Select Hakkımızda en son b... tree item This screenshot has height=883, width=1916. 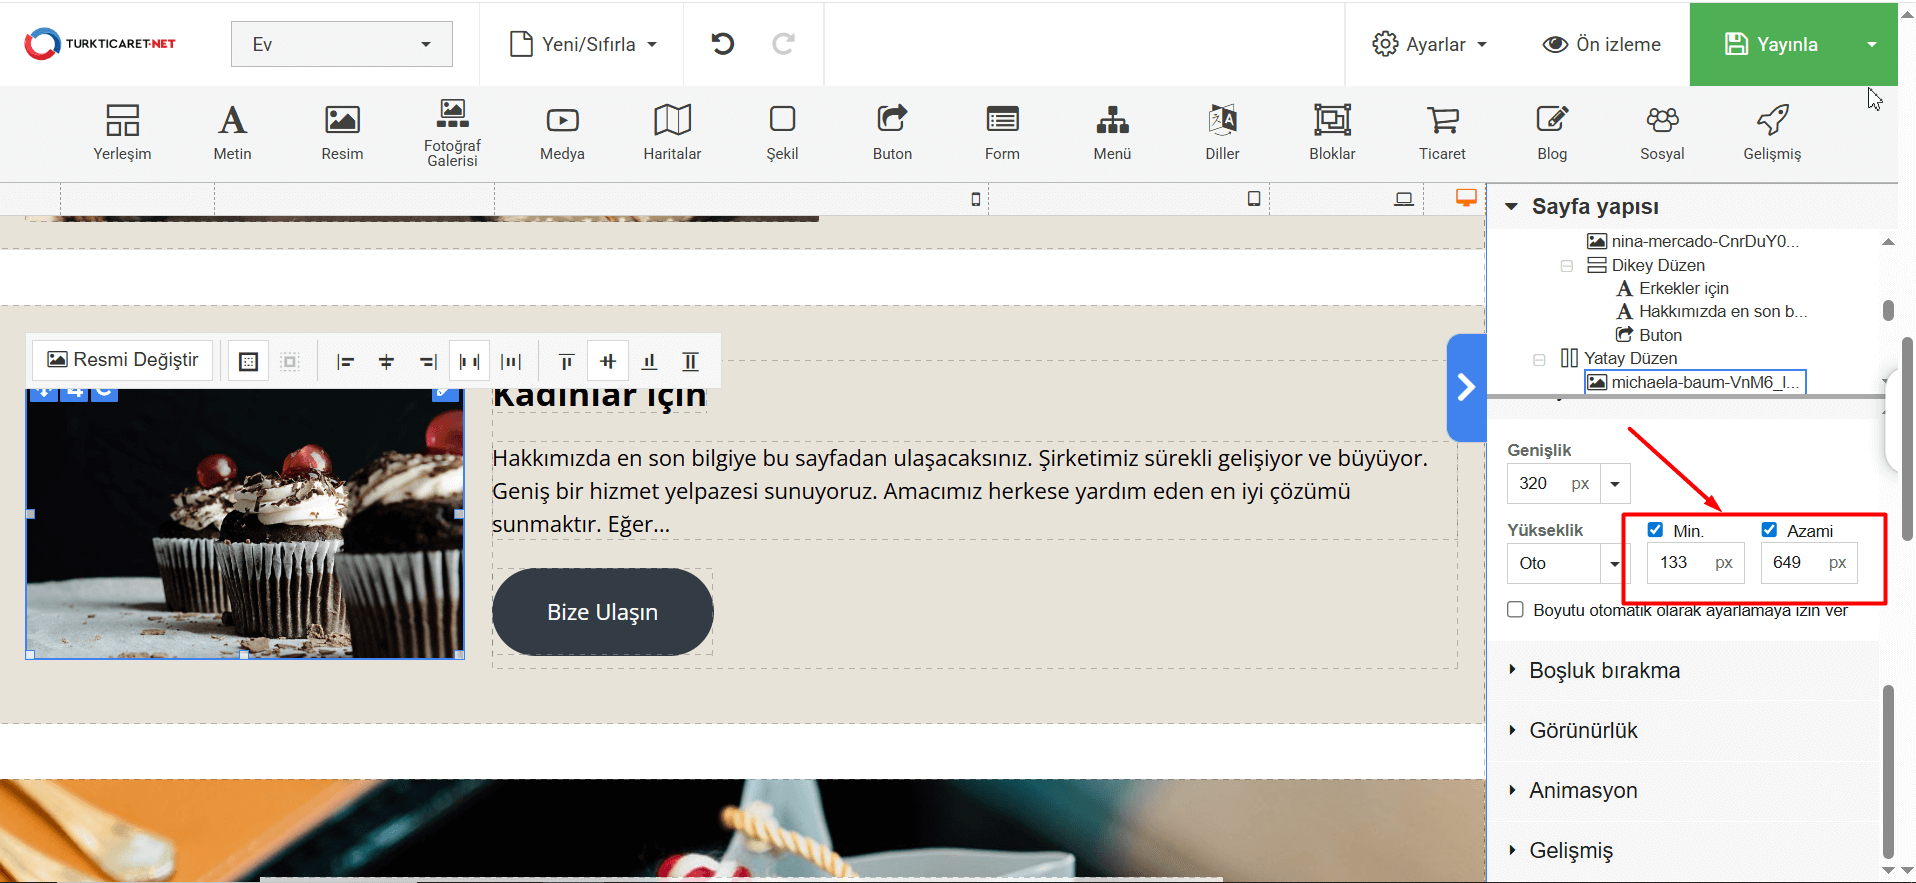point(1712,311)
